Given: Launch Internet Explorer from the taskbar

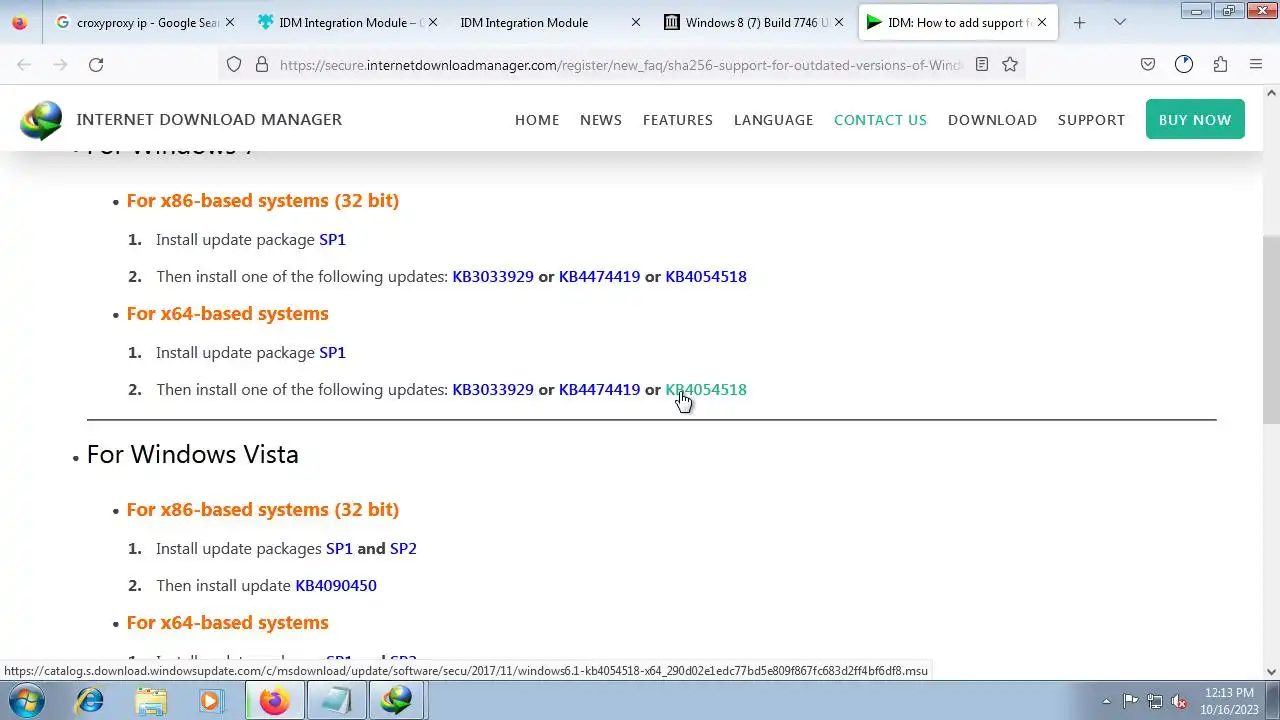Looking at the screenshot, I should 89,701.
